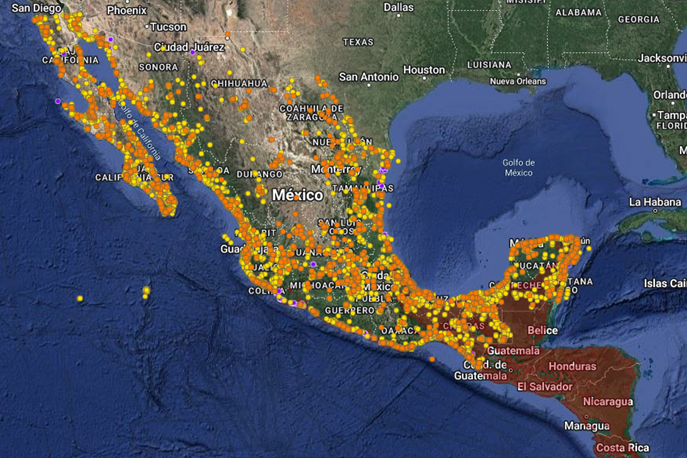Select the Nicaragua country label
The image size is (687, 458).
point(608,401)
